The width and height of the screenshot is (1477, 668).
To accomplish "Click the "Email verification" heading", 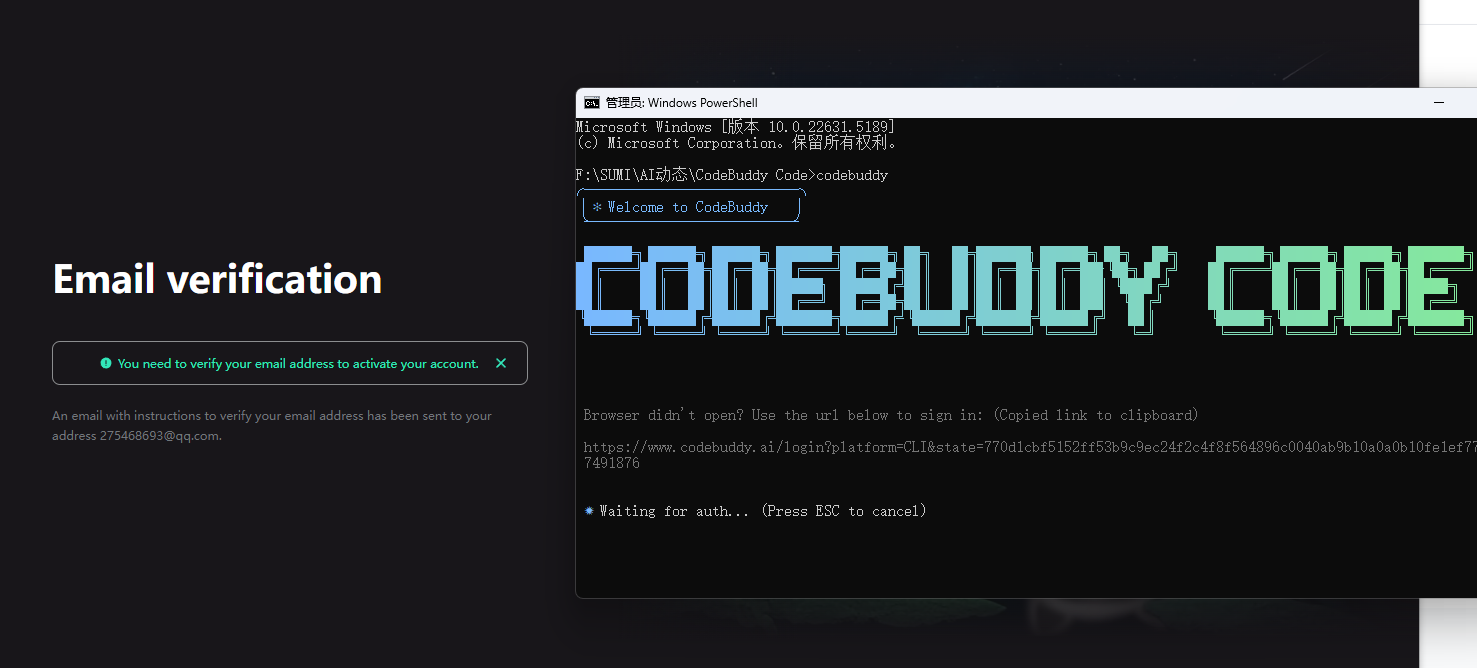I will pos(217,278).
